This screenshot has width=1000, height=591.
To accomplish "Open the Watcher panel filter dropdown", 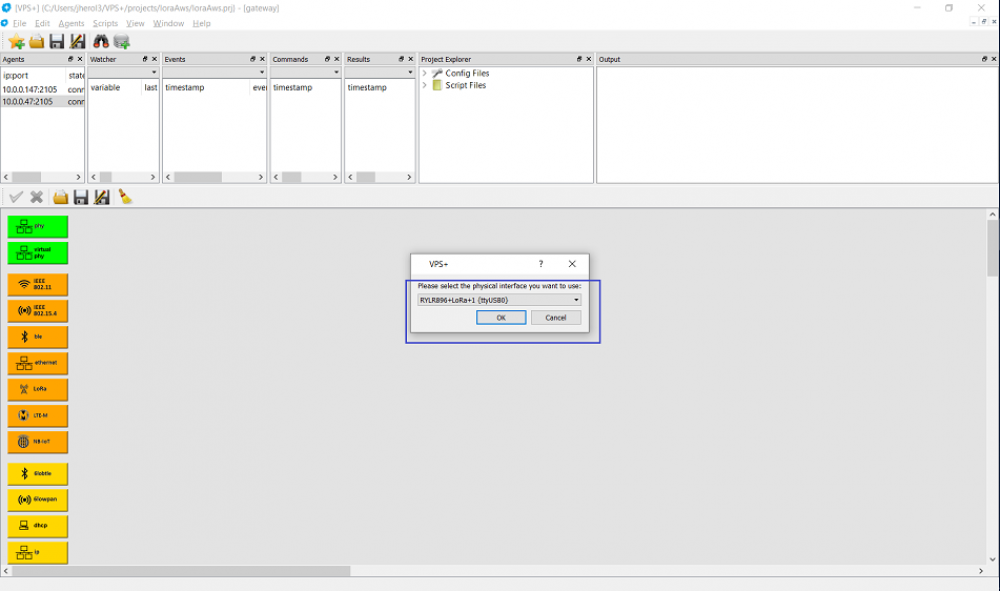I will pos(123,72).
